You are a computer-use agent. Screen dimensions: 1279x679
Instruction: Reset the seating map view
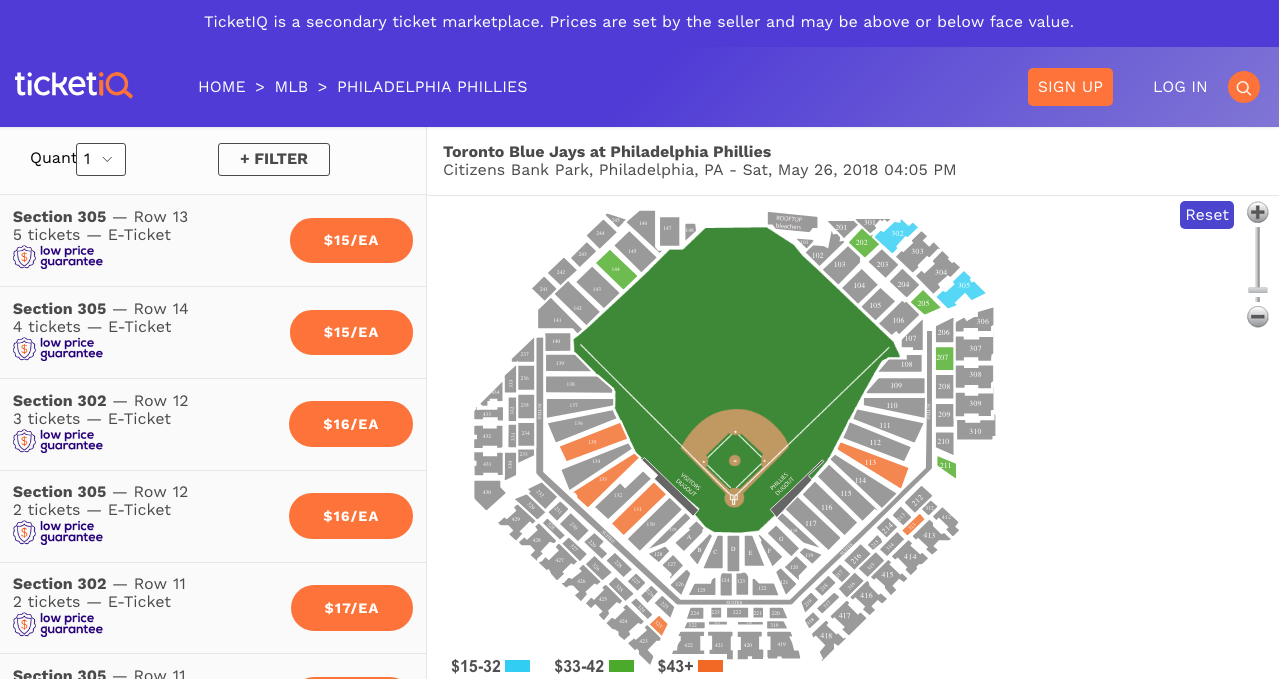pyautogui.click(x=1207, y=215)
